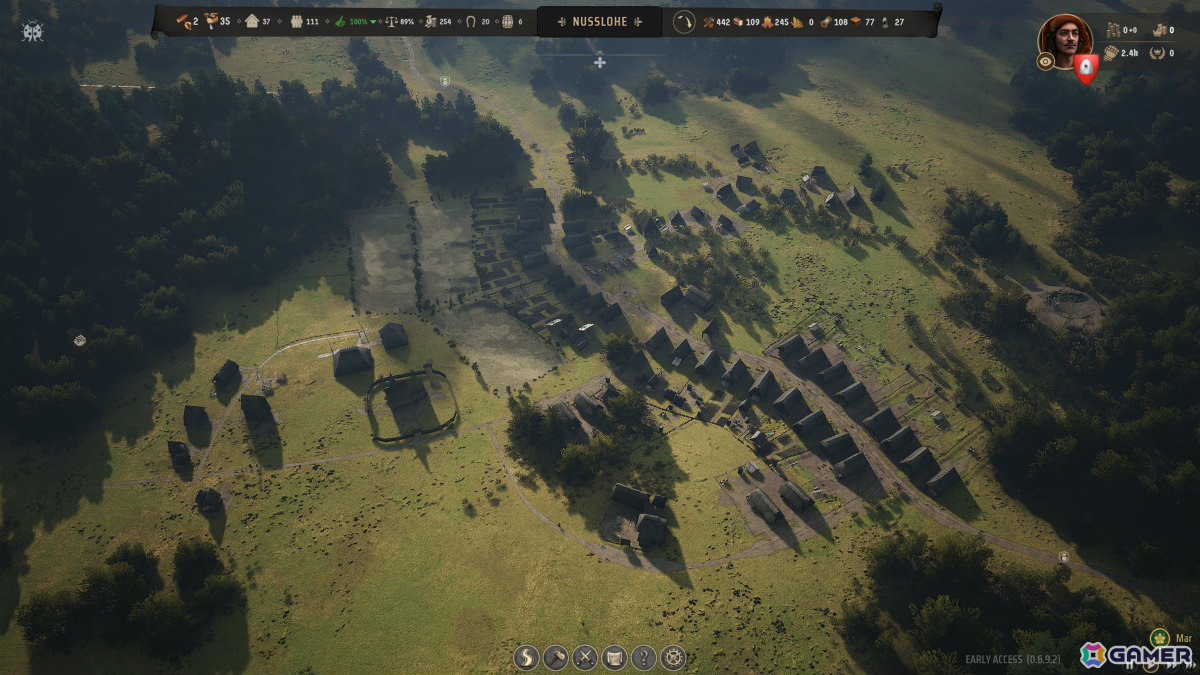Open the army crossed swords menu

point(585,657)
